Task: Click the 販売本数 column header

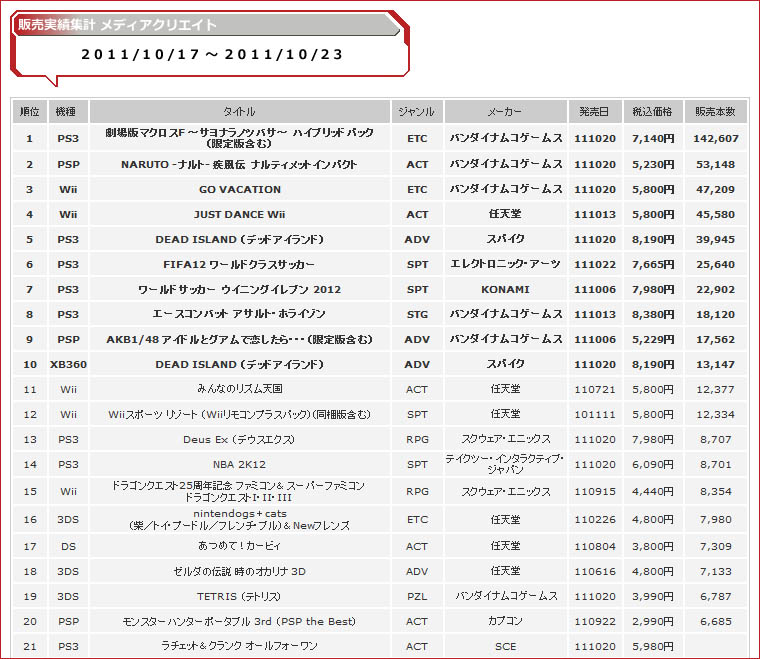Action: point(715,112)
